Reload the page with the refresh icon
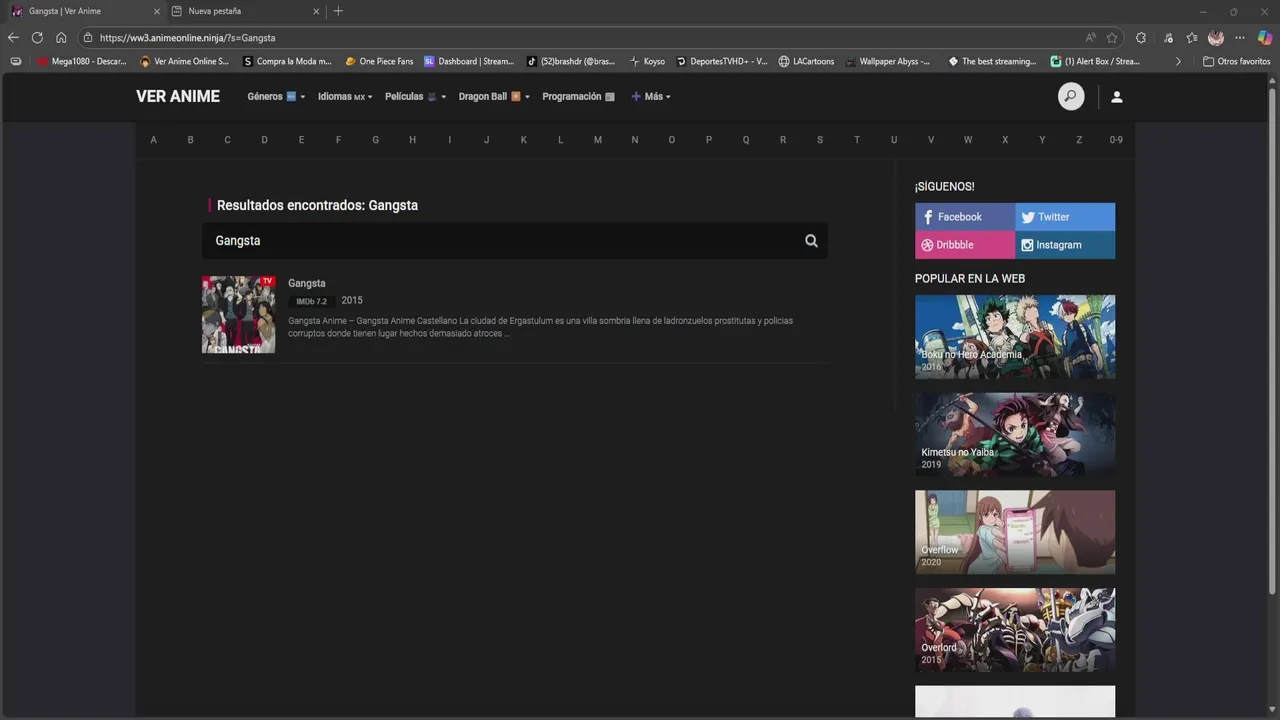1280x720 pixels. (x=37, y=38)
